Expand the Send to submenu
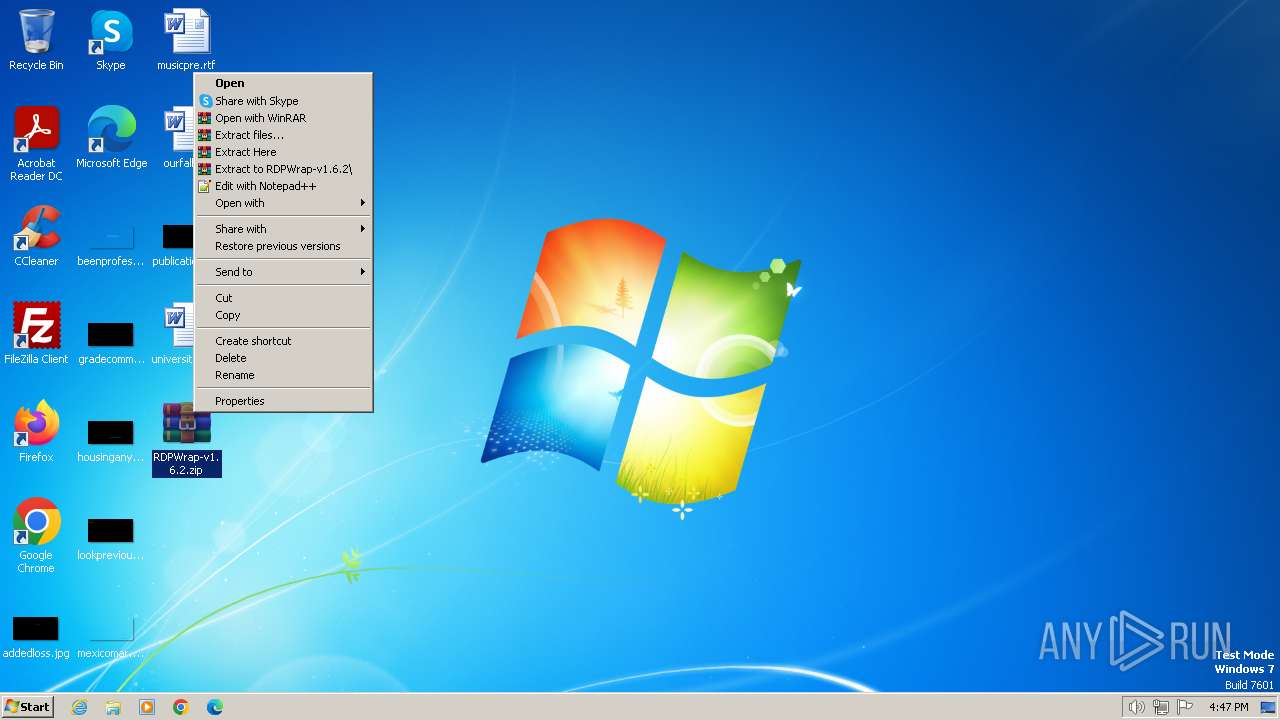Viewport: 1280px width, 720px height. point(283,272)
